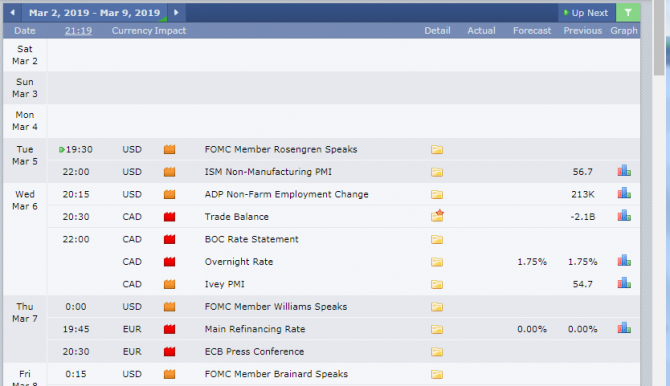This screenshot has width=670, height=386.
Task: Open graph for ADP Non-Farm Employment Change
Action: [x=624, y=193]
